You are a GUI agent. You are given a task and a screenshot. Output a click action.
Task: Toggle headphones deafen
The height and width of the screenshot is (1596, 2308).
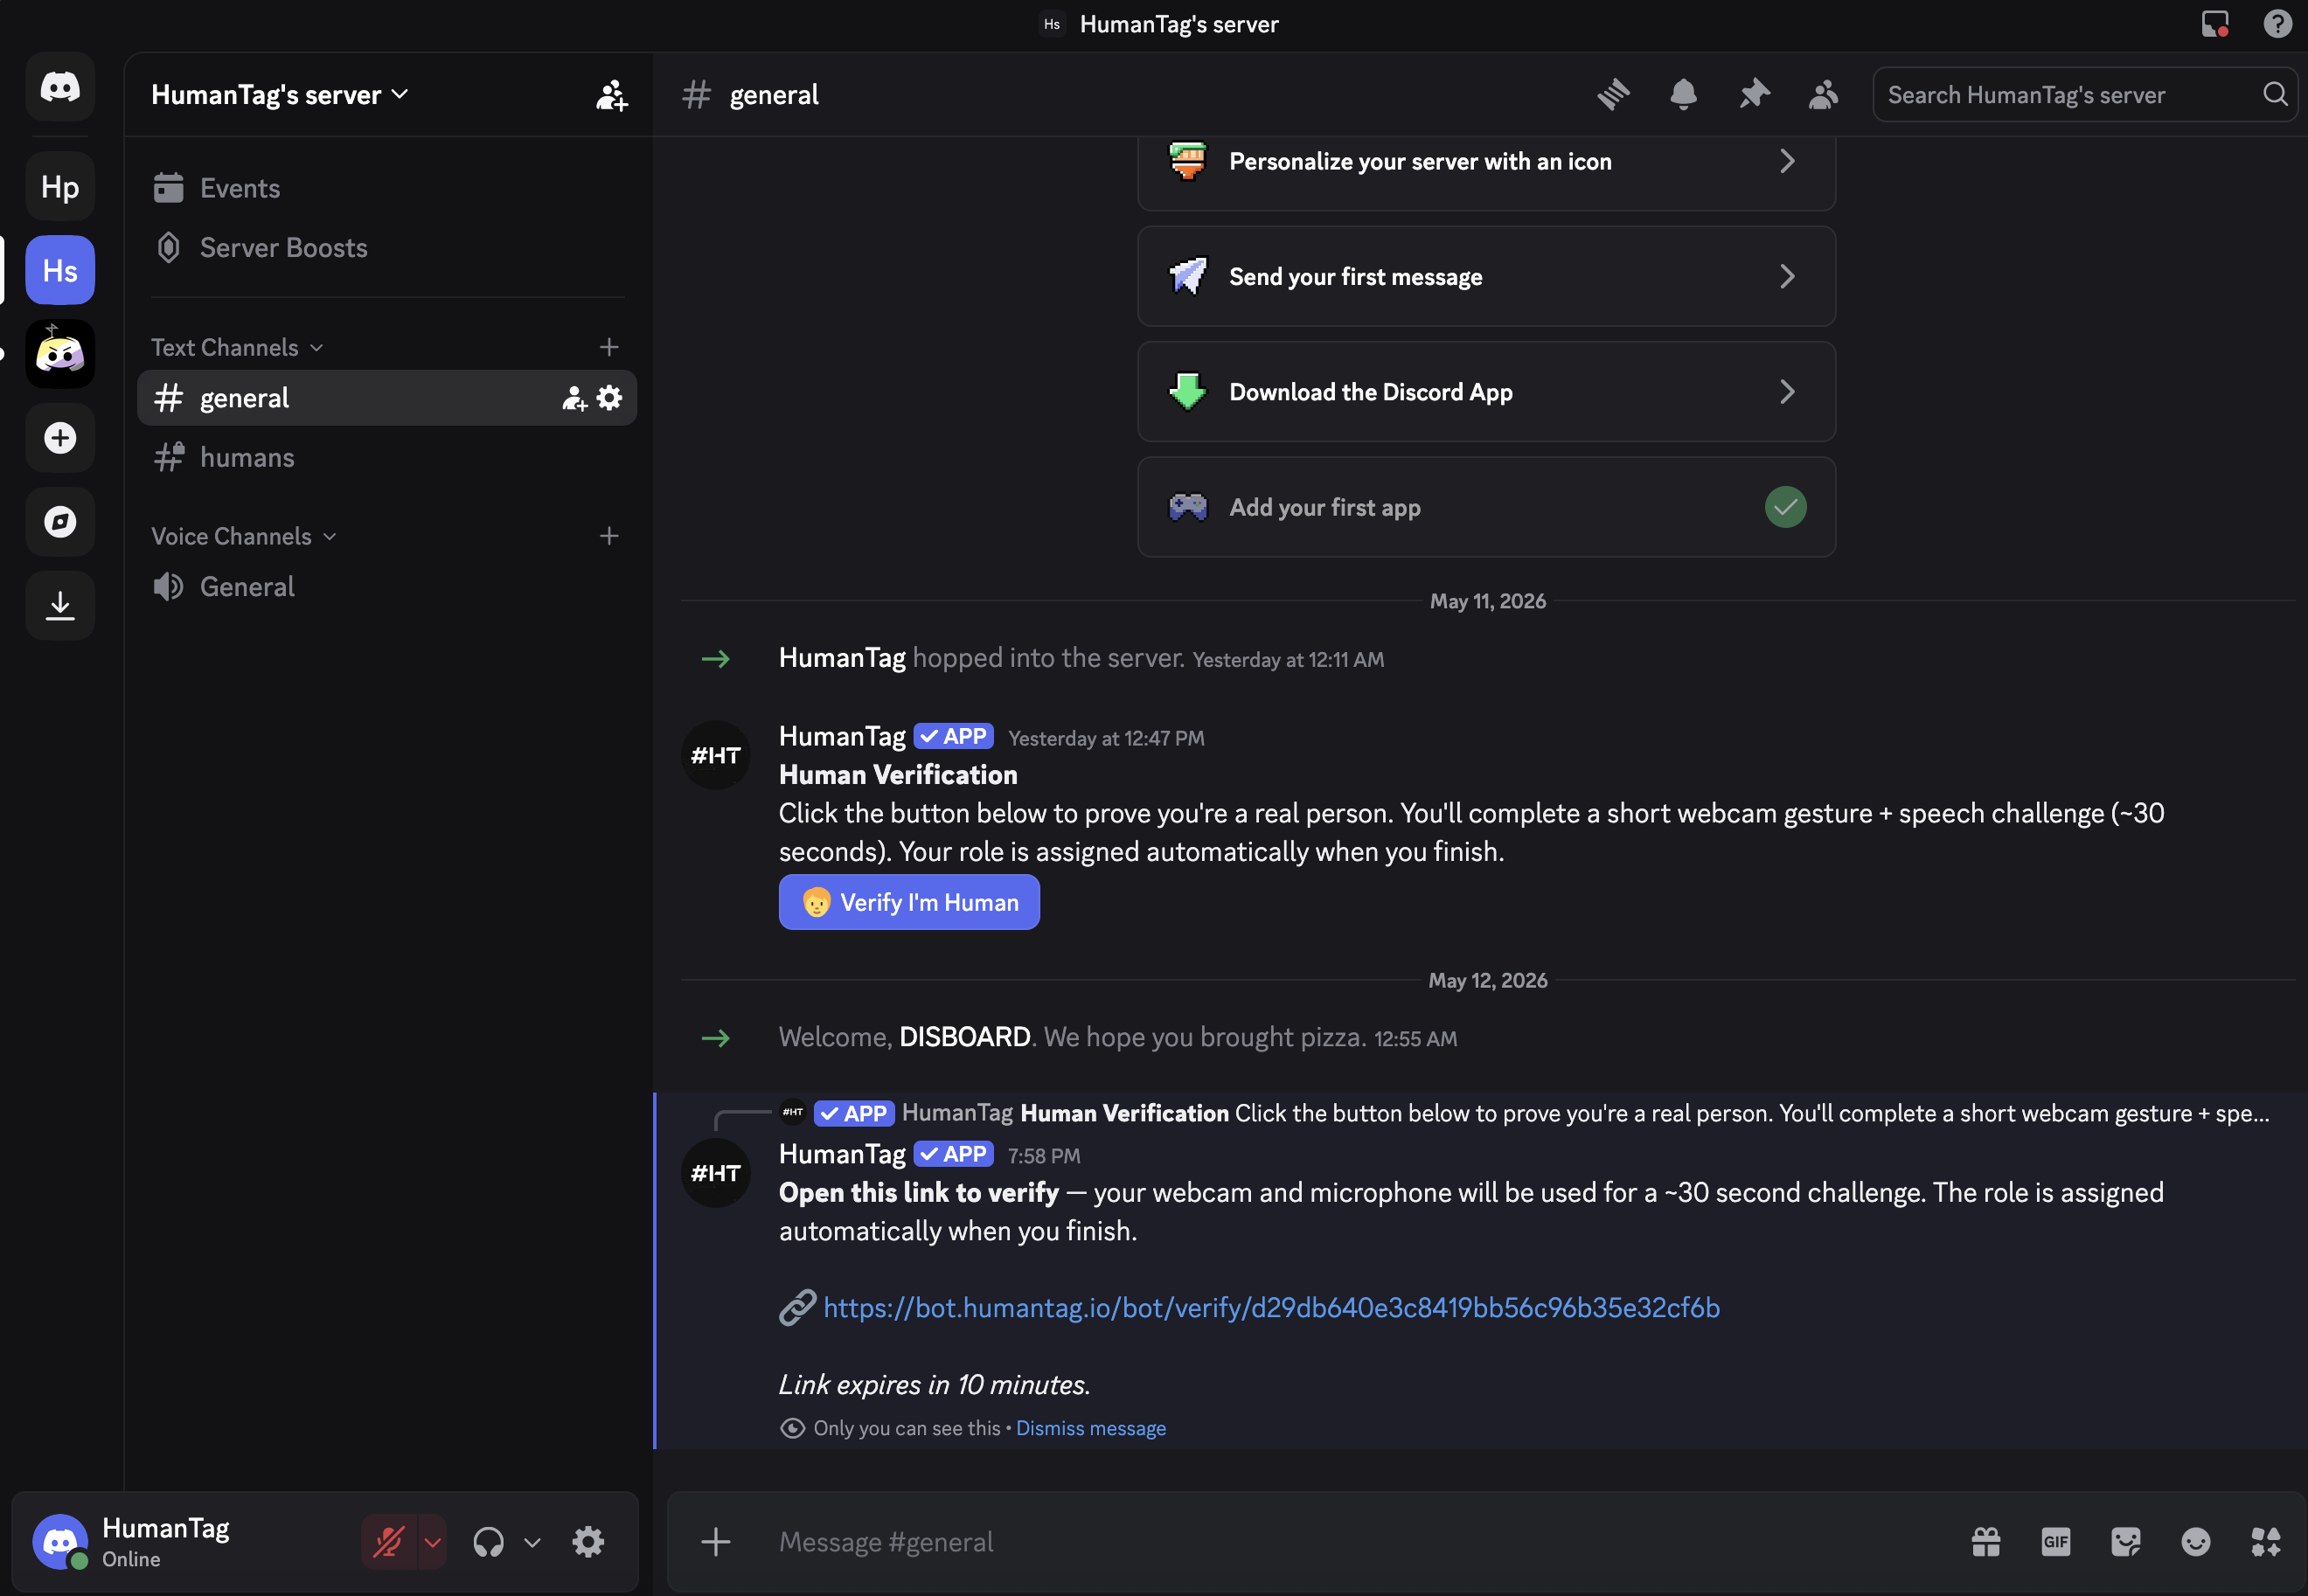click(x=488, y=1542)
